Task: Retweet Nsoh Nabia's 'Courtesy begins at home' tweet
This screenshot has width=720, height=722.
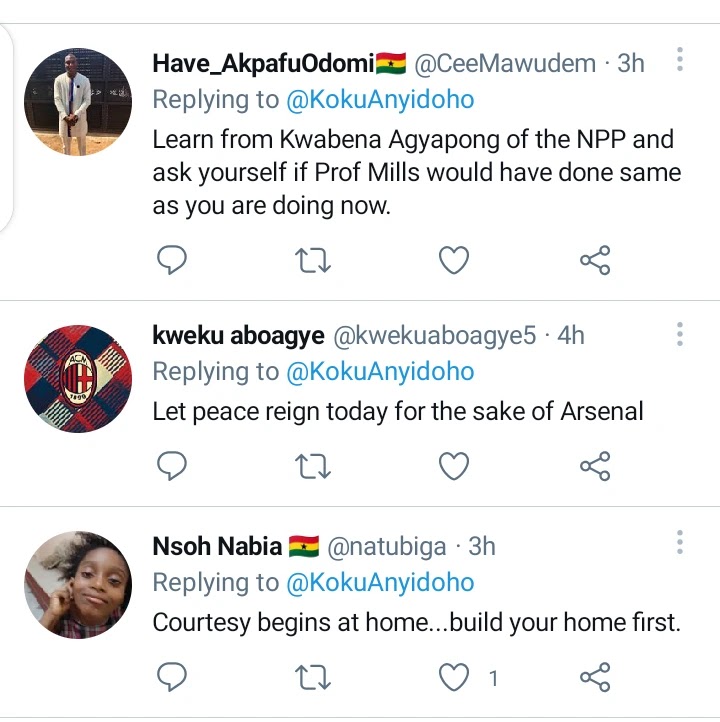Action: click(314, 678)
